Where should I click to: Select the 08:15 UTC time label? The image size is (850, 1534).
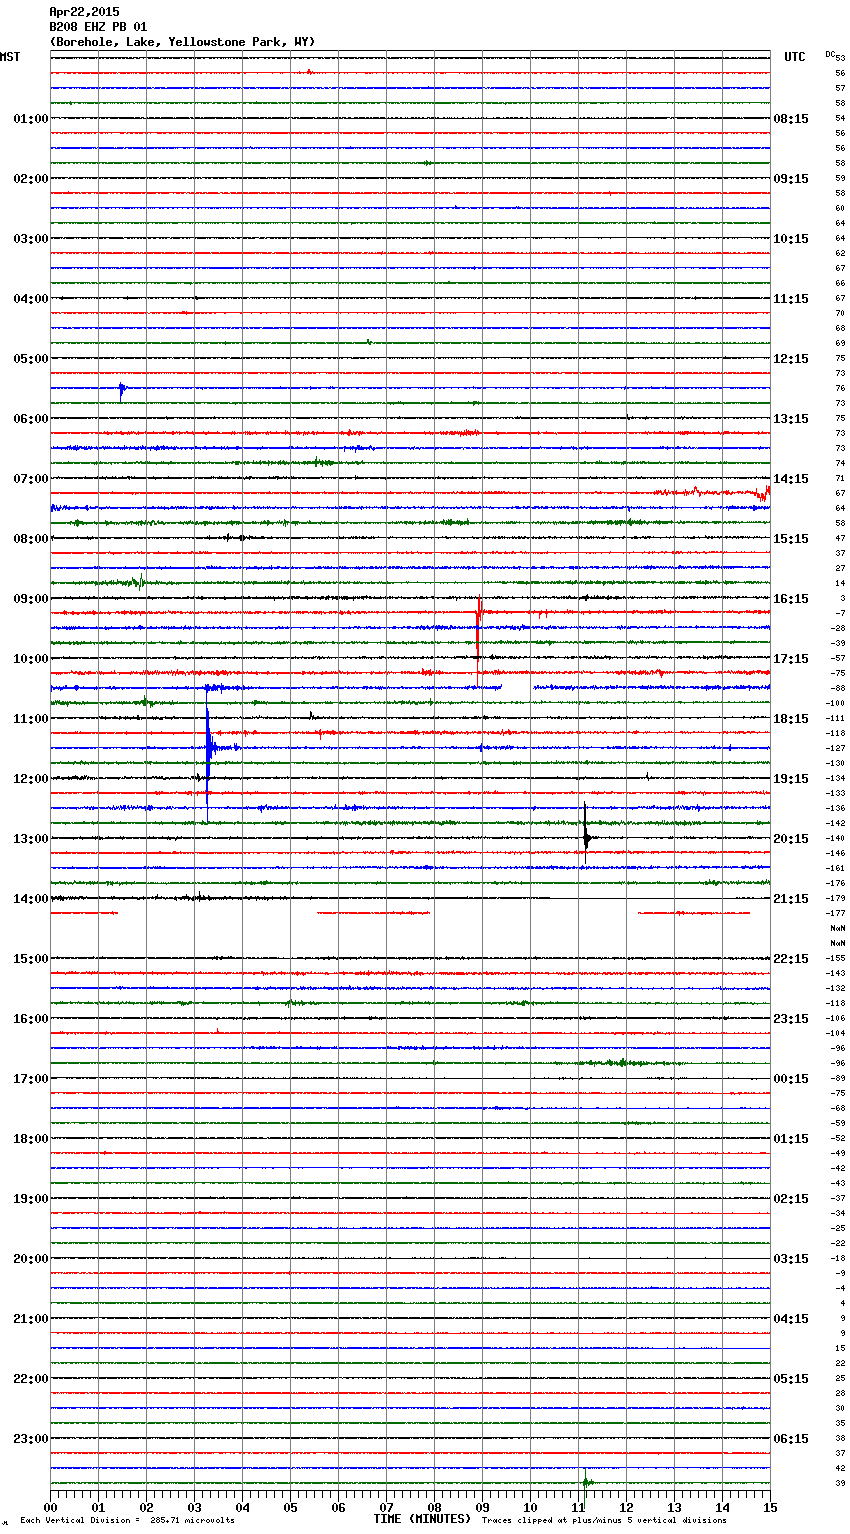pos(791,119)
